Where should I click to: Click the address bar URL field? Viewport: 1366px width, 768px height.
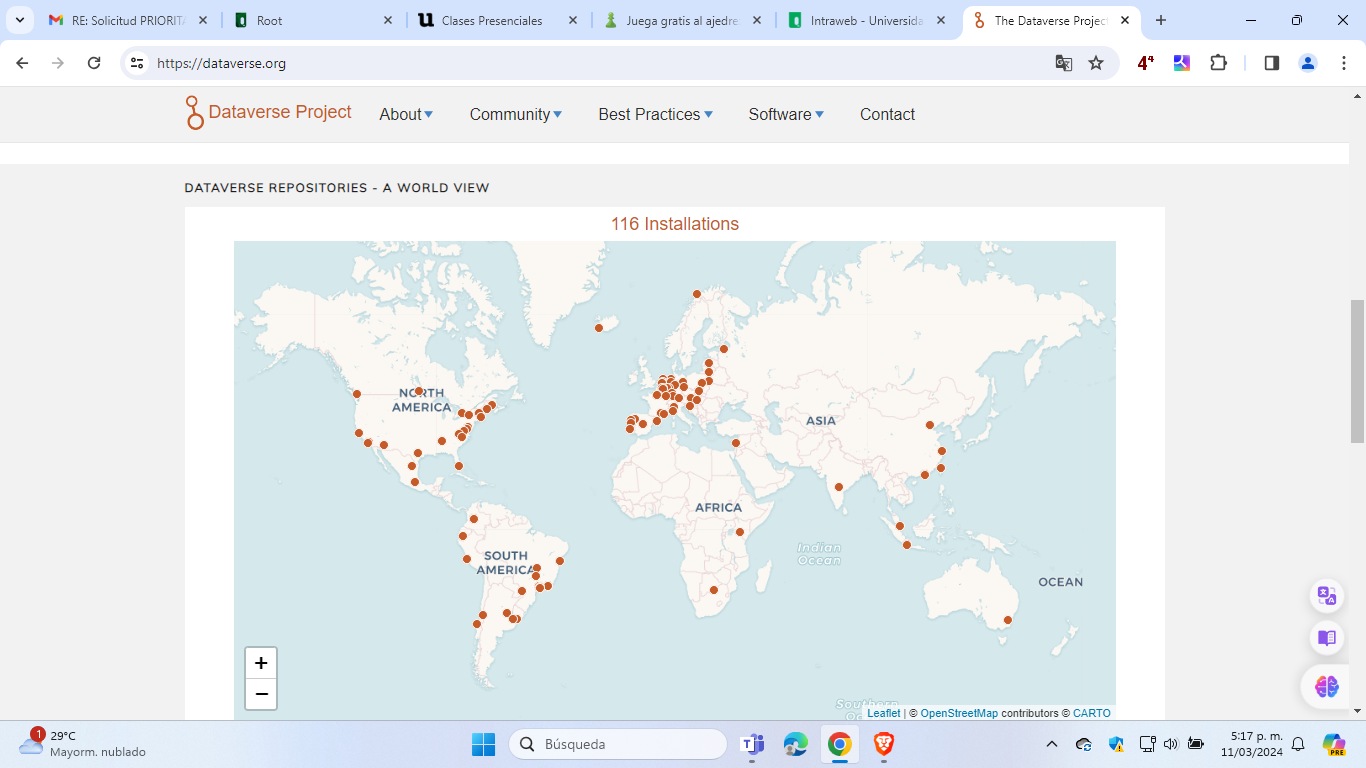600,63
